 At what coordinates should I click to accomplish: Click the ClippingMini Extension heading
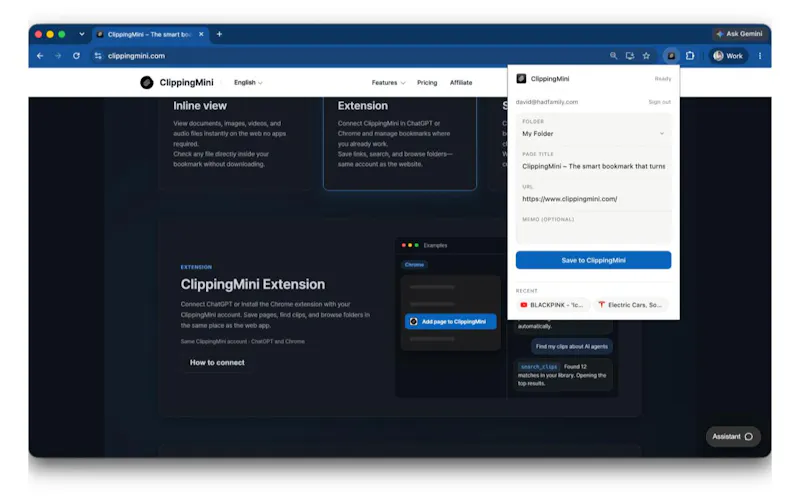[x=253, y=284]
